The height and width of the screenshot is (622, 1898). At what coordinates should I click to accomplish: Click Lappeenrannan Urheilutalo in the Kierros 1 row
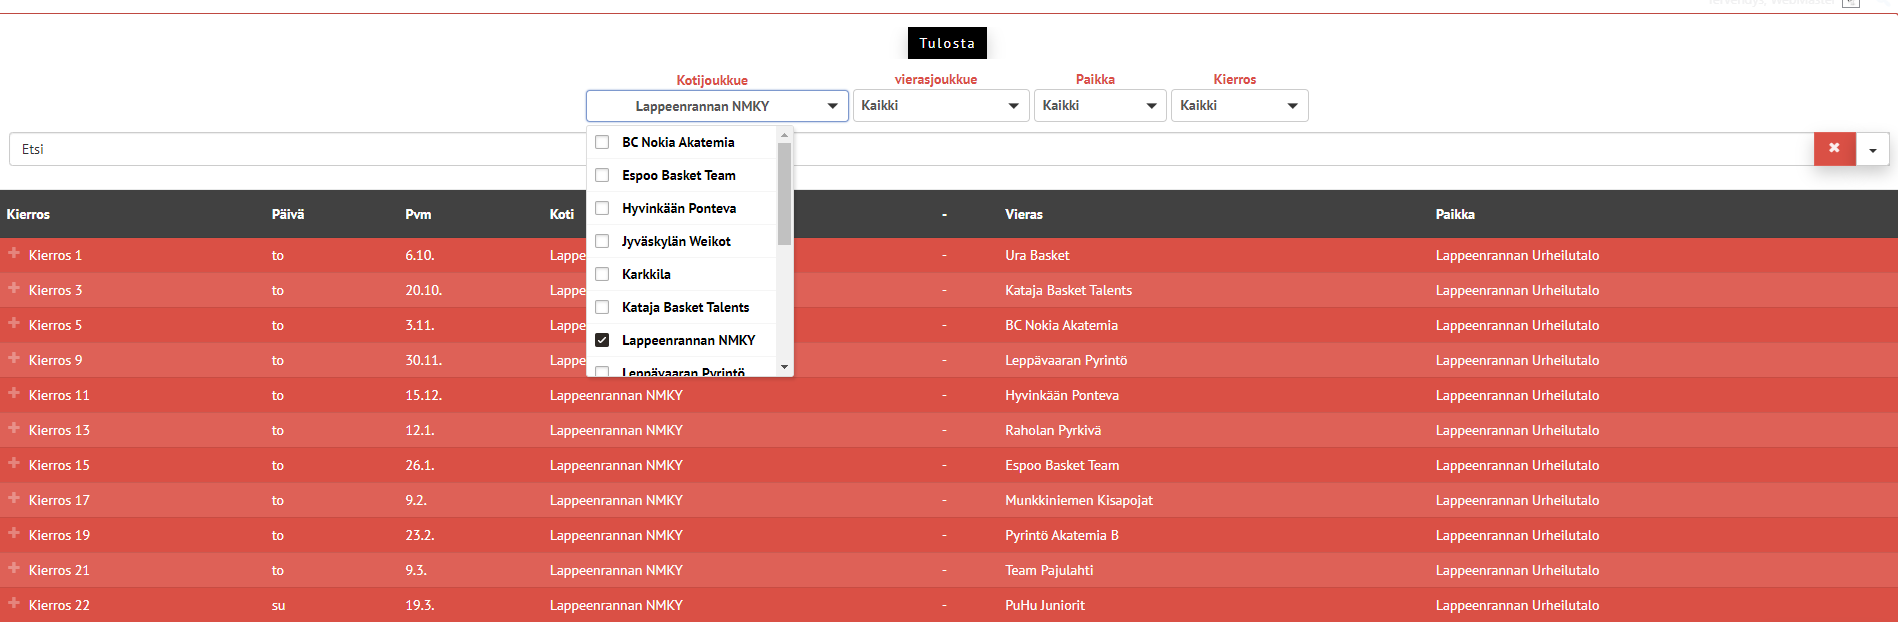tap(1517, 255)
